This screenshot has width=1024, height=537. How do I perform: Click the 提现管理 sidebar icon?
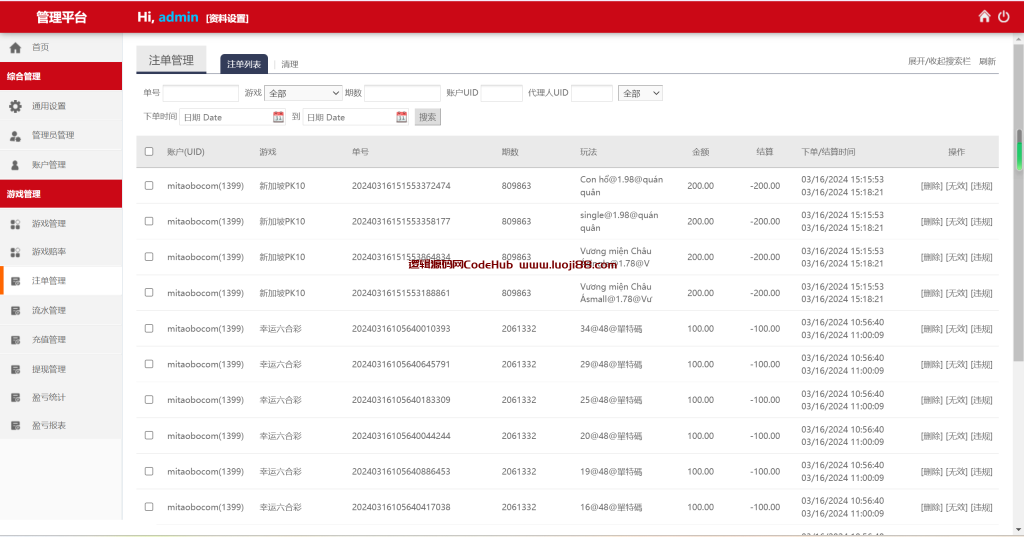click(x=16, y=369)
